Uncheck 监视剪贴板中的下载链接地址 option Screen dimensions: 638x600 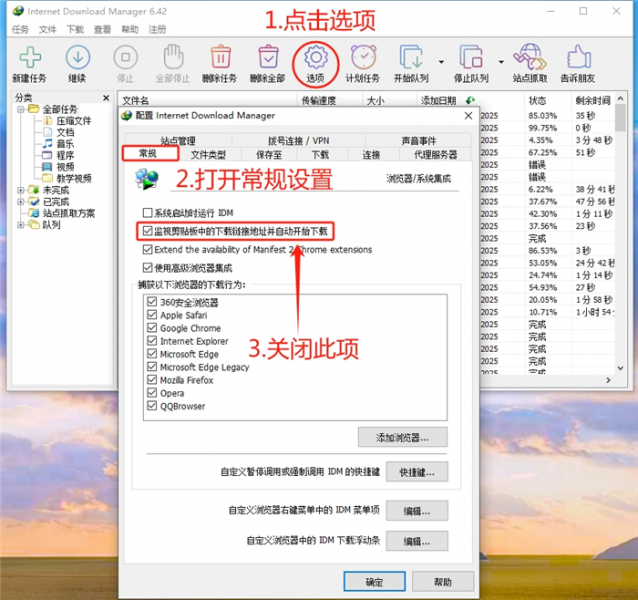click(x=147, y=231)
